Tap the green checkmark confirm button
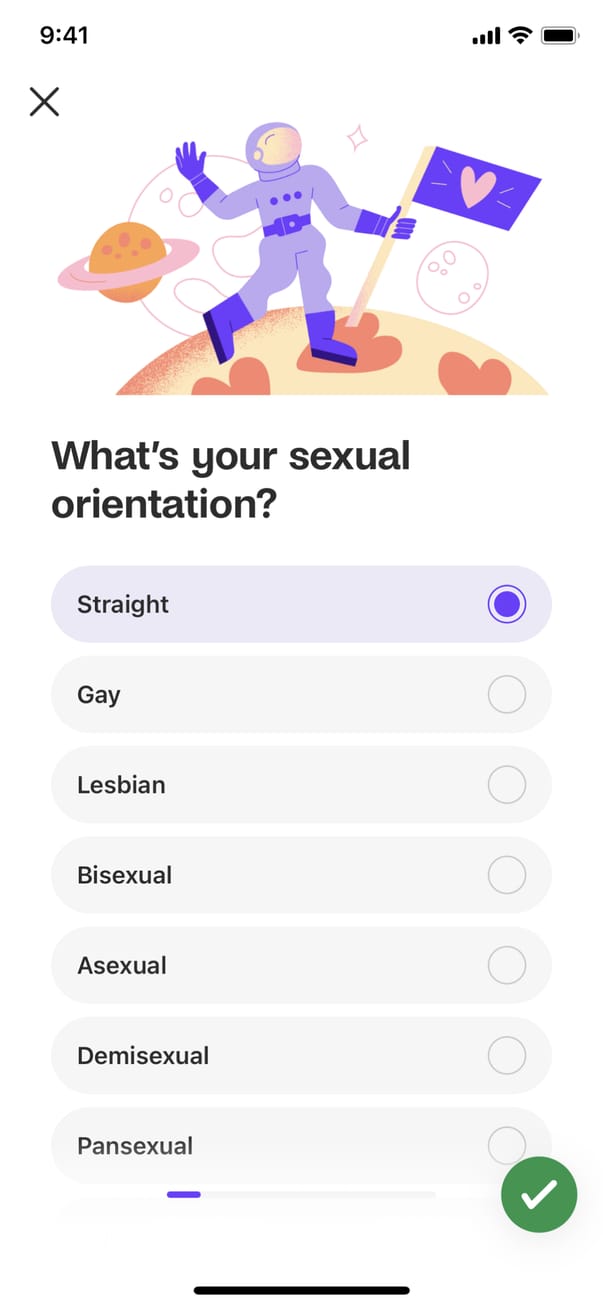This screenshot has width=603, height=1306. [x=539, y=1193]
